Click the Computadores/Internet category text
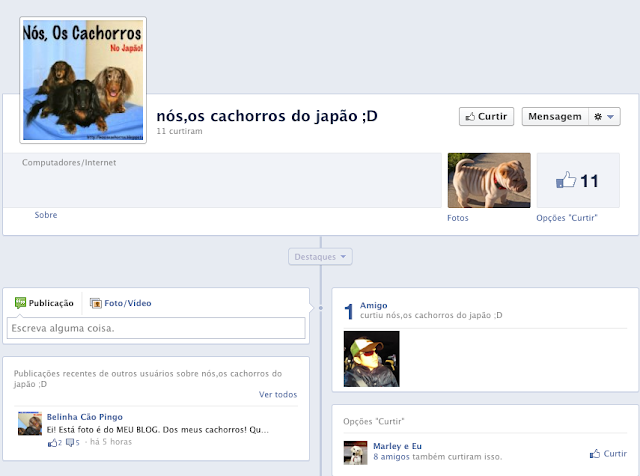 (69, 162)
